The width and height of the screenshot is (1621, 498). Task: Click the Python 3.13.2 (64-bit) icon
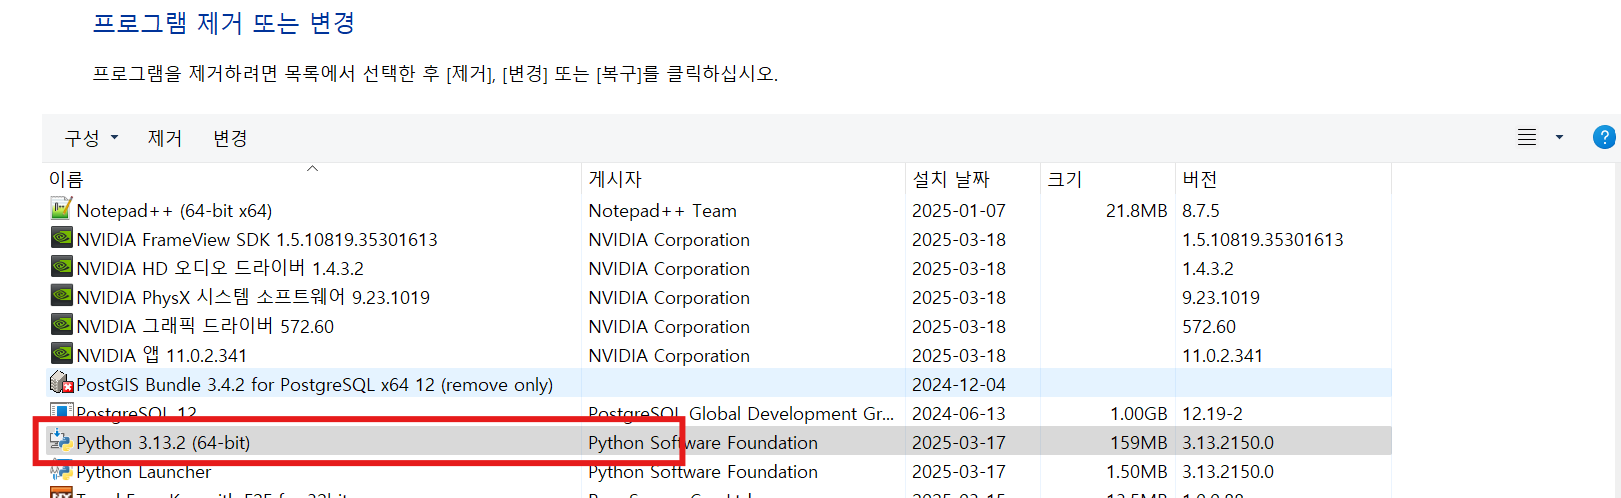pos(61,441)
